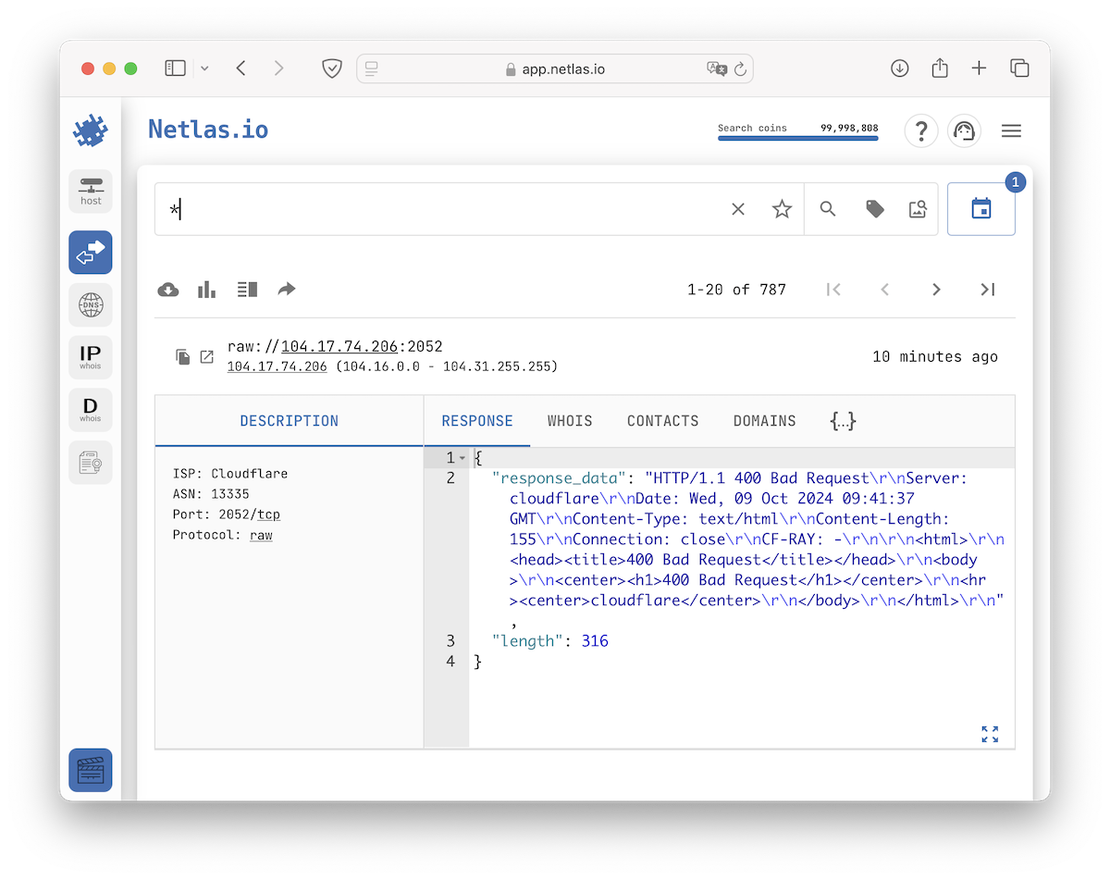
Task: Open the host search sidebar icon
Action: point(90,190)
